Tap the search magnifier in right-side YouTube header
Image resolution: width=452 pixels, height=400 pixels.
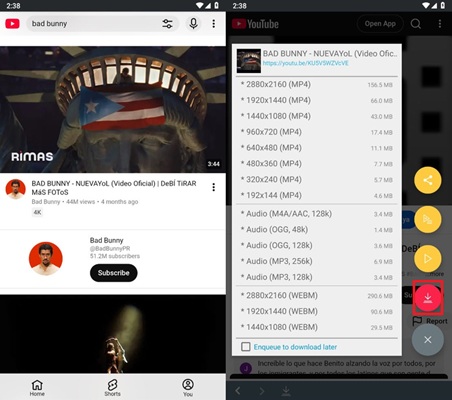coord(416,24)
